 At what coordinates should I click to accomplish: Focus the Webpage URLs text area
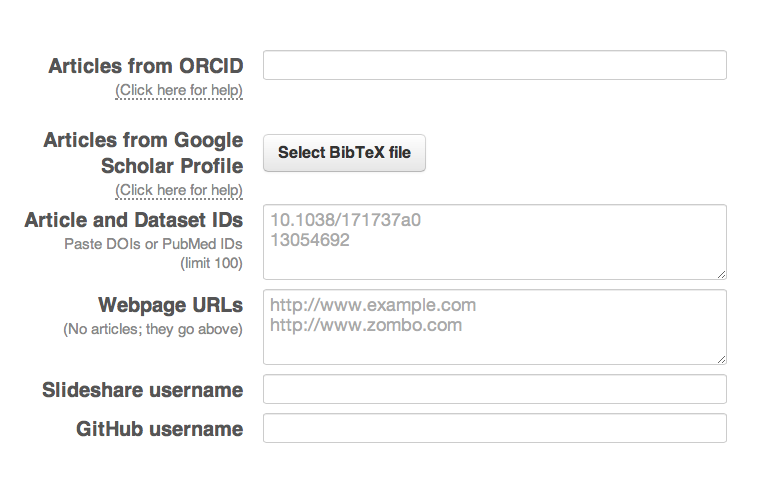pos(494,327)
